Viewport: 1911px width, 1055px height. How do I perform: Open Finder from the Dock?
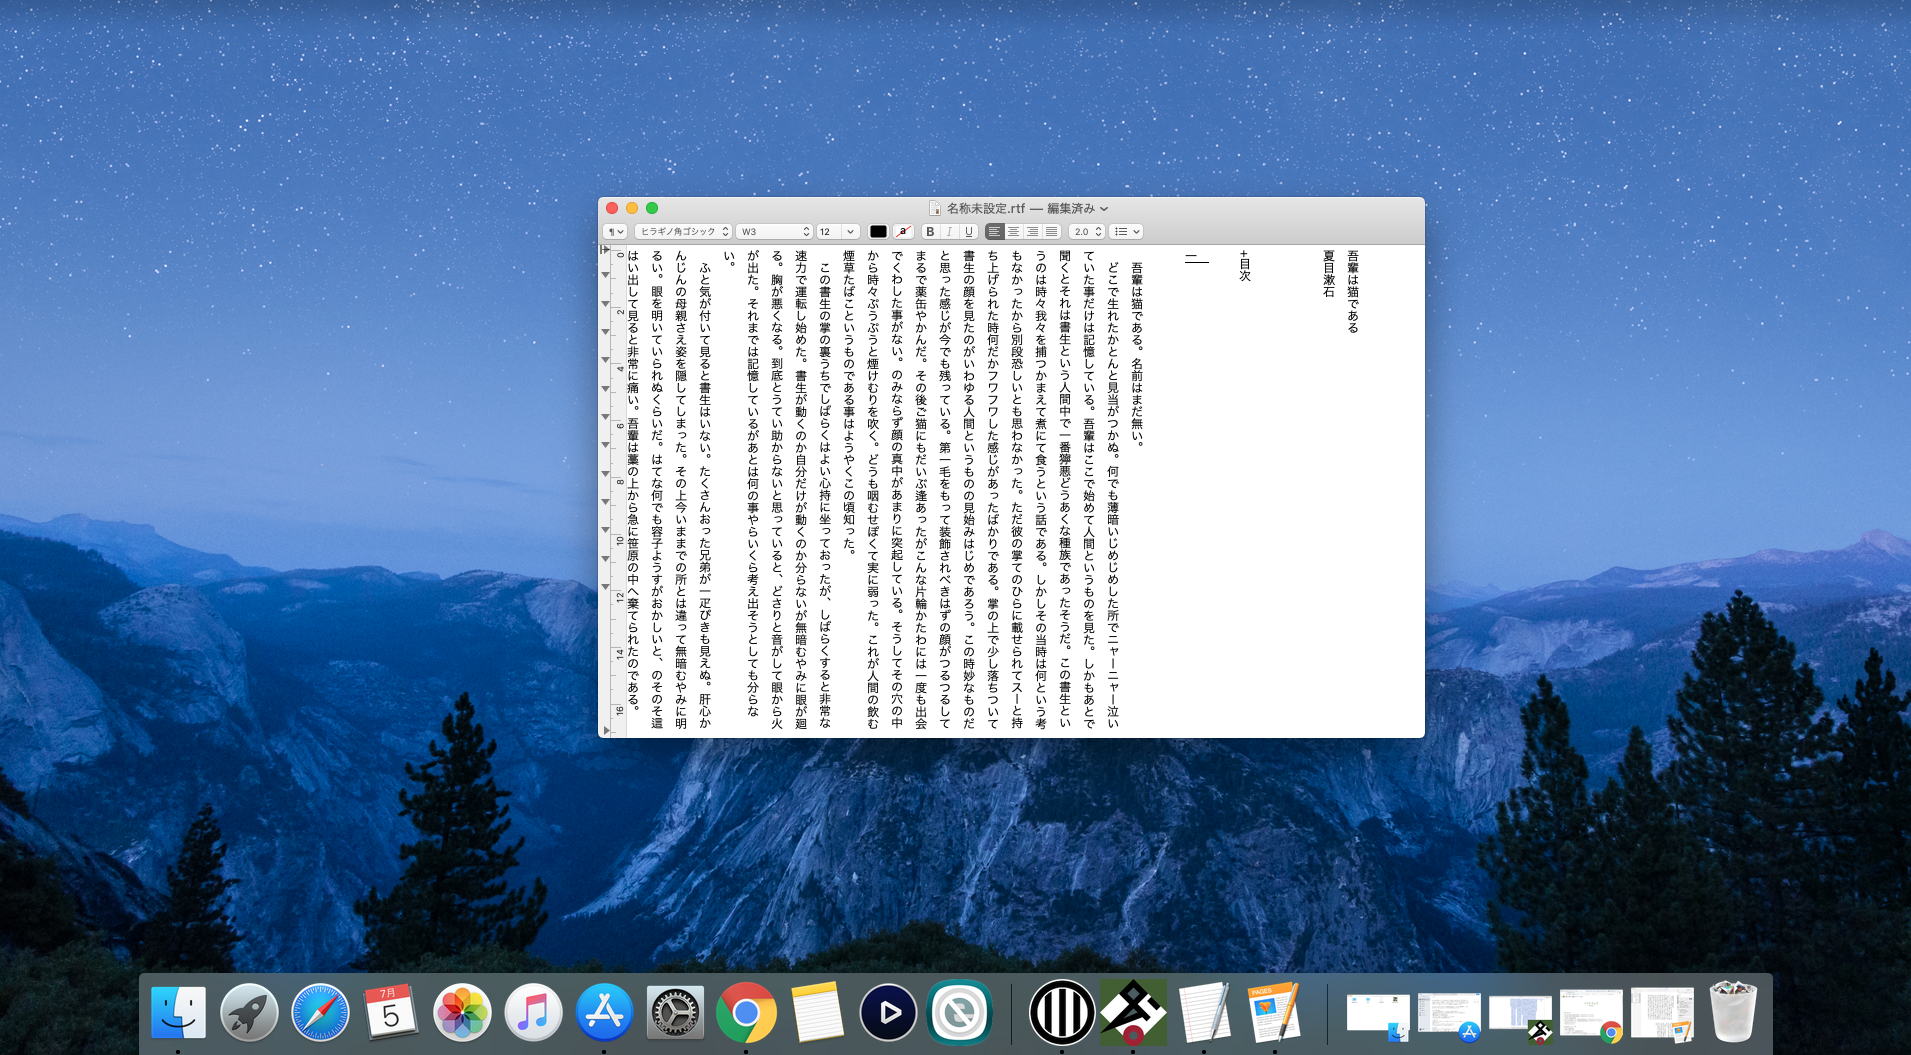[x=178, y=1012]
